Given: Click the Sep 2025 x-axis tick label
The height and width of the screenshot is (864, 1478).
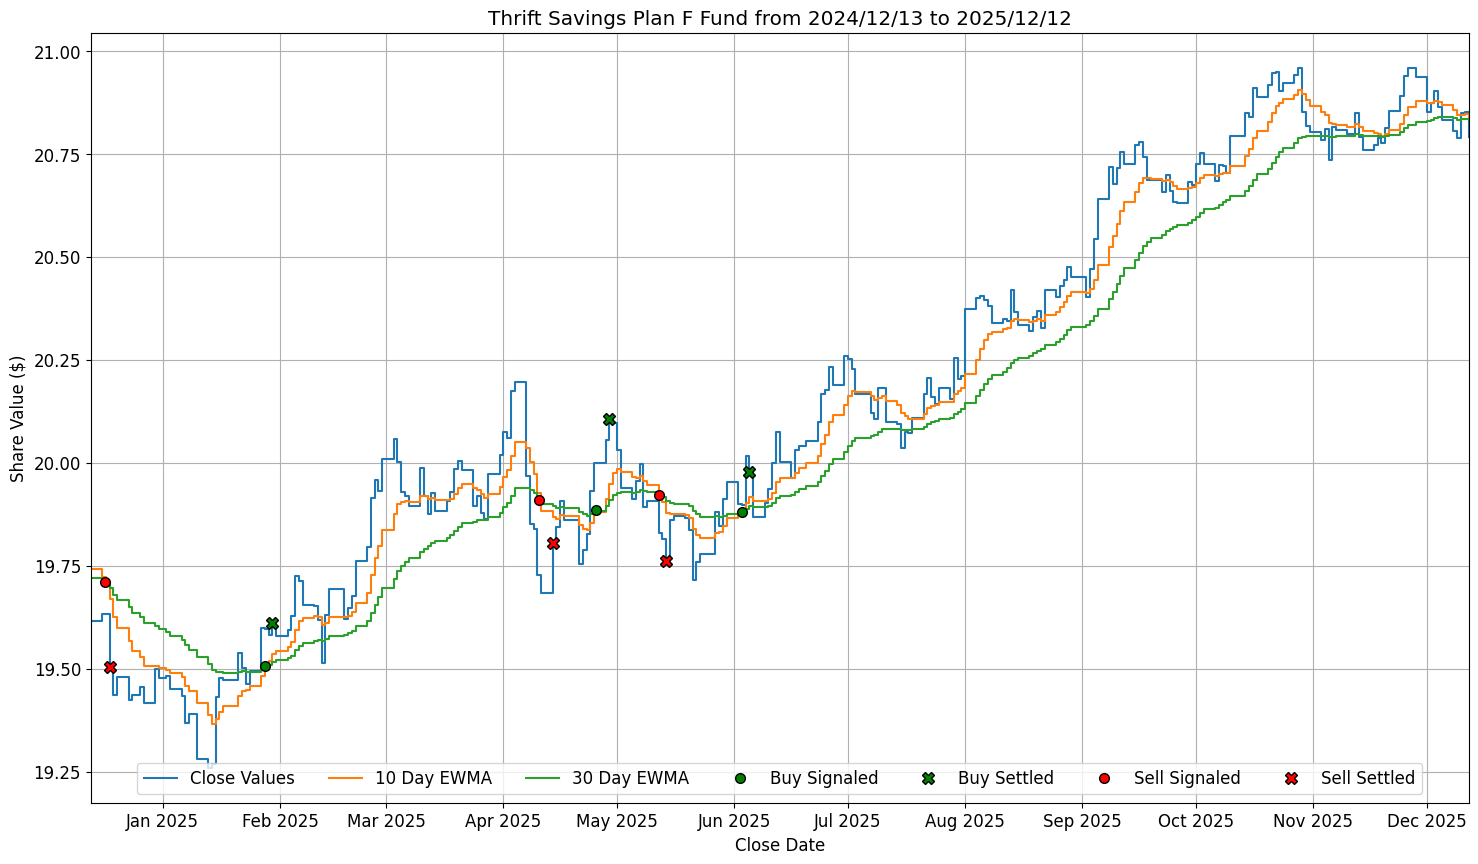Looking at the screenshot, I should (x=1081, y=821).
